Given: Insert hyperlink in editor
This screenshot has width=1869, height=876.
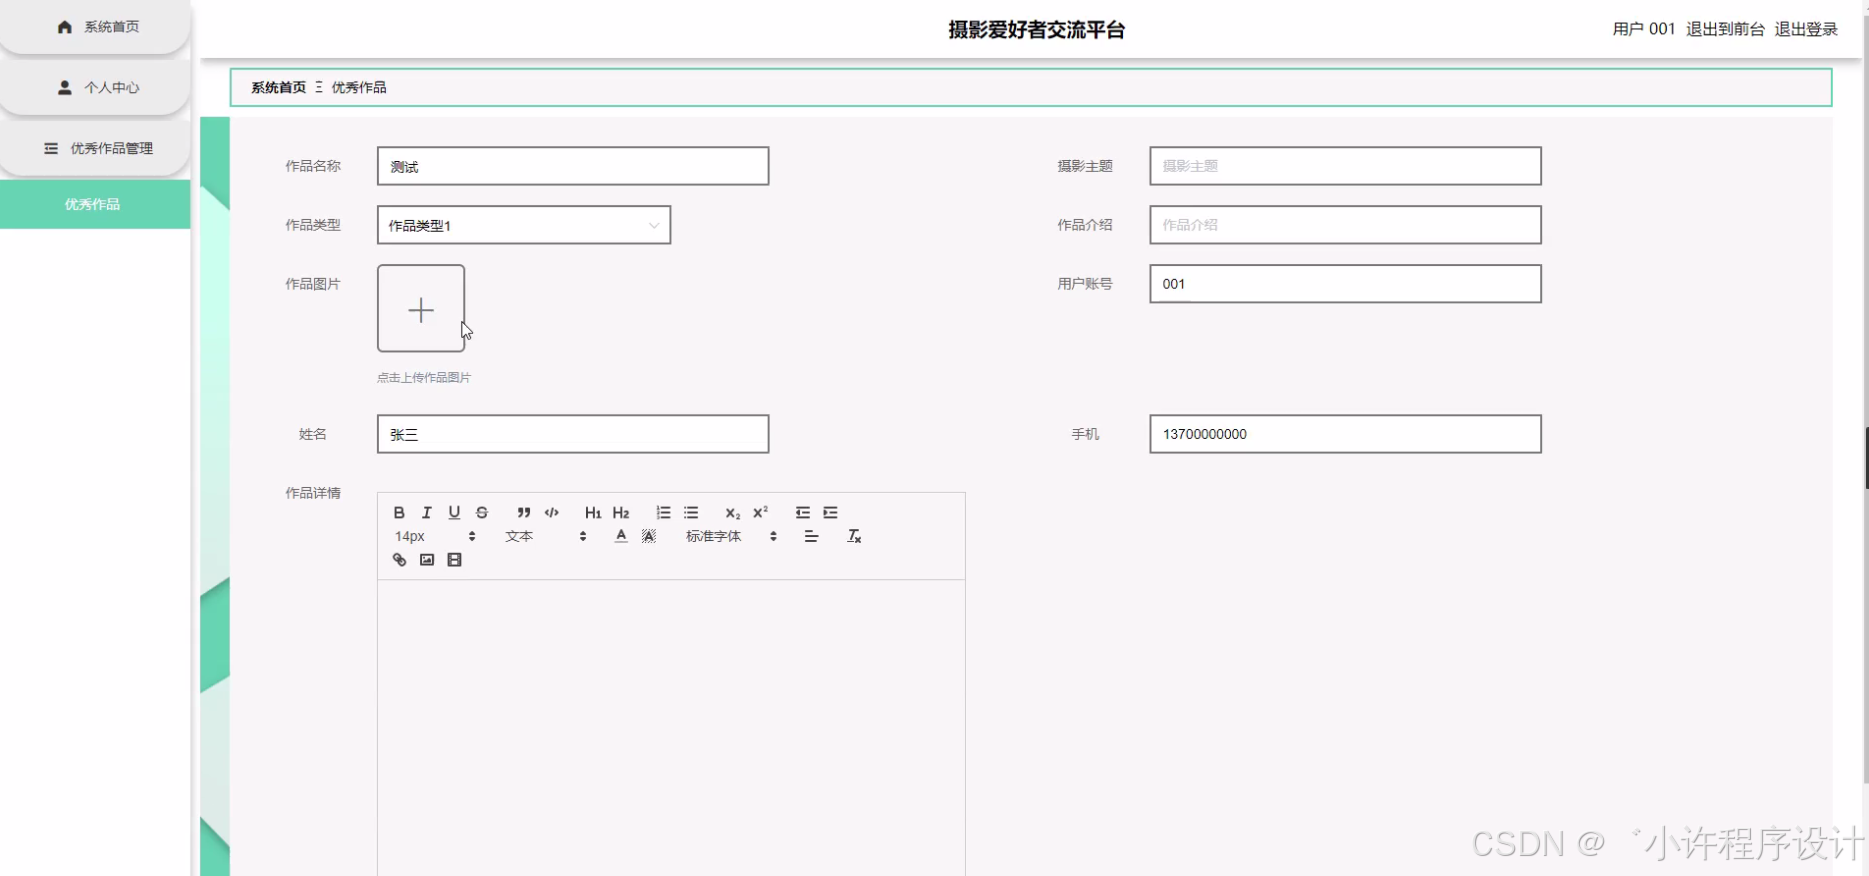Looking at the screenshot, I should click(399, 560).
